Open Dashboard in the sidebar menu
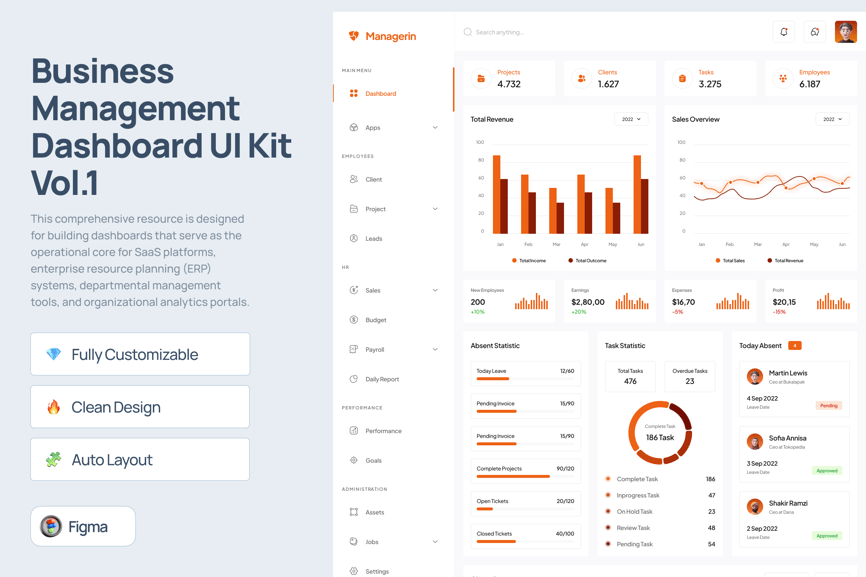866x577 pixels. [x=380, y=94]
